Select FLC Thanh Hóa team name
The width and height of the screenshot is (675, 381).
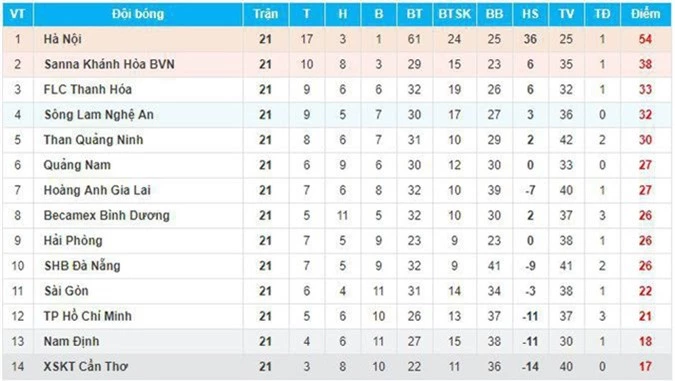(x=88, y=90)
